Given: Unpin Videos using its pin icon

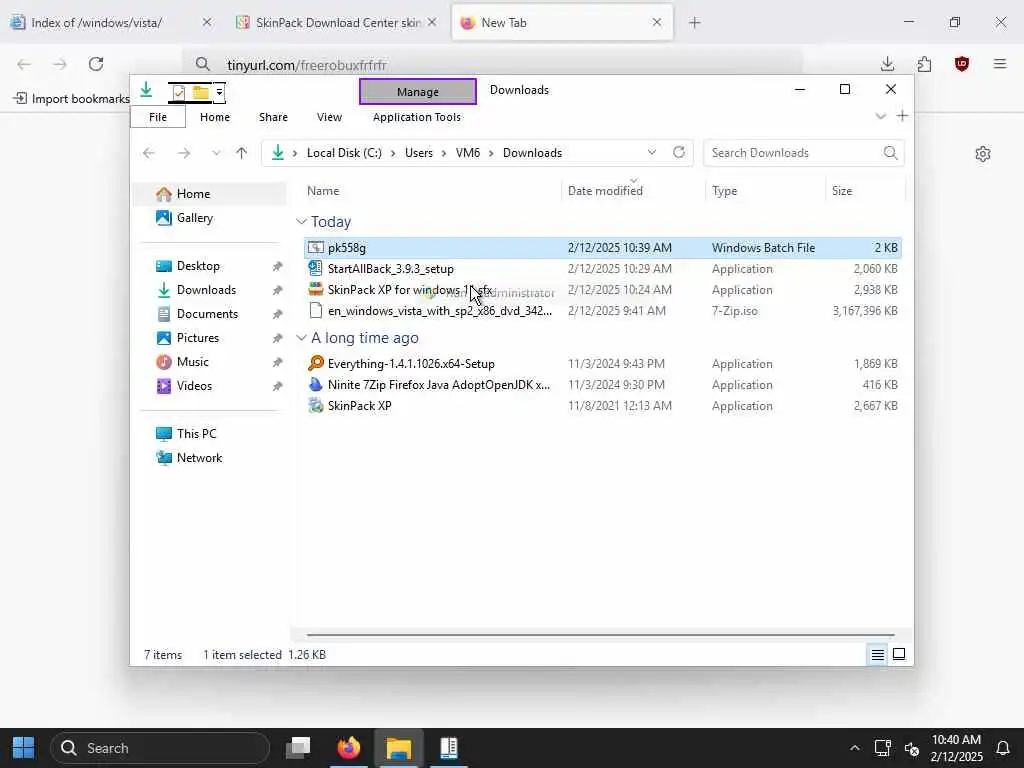Looking at the screenshot, I should pos(278,387).
